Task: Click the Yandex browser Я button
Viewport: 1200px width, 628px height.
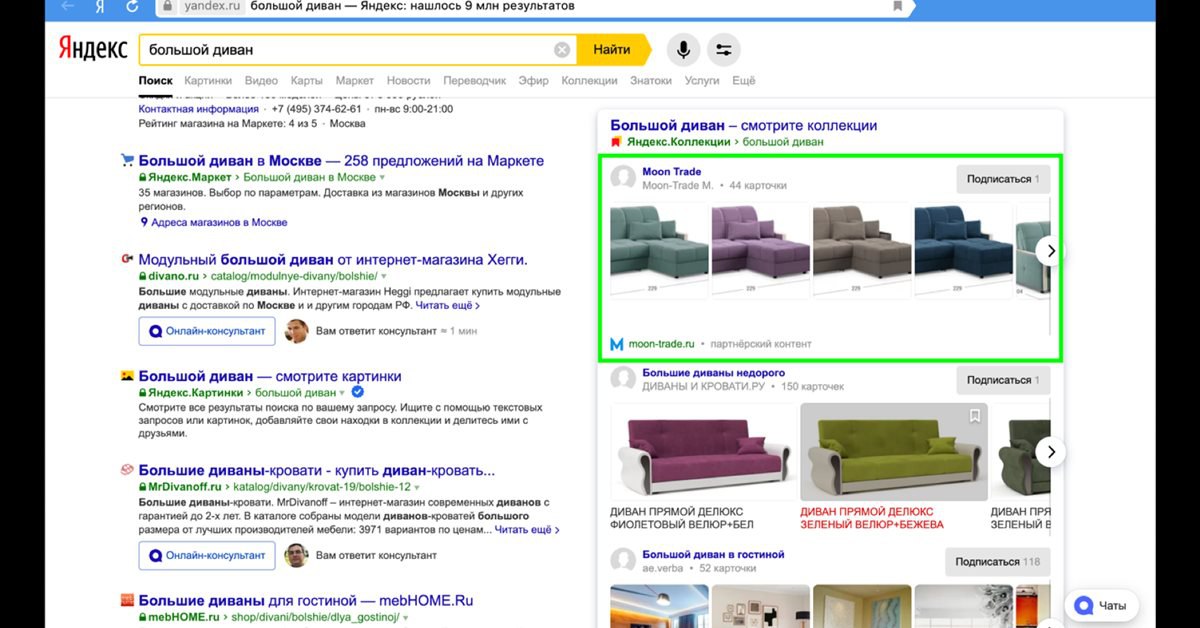Action: (99, 6)
